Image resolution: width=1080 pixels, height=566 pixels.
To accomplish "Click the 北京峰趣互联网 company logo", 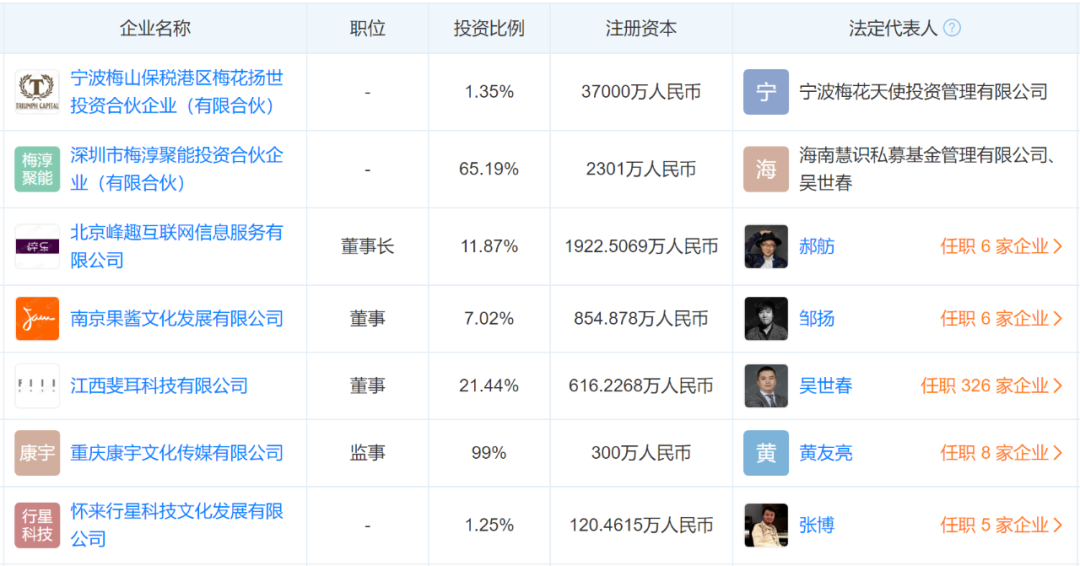I will click(38, 246).
